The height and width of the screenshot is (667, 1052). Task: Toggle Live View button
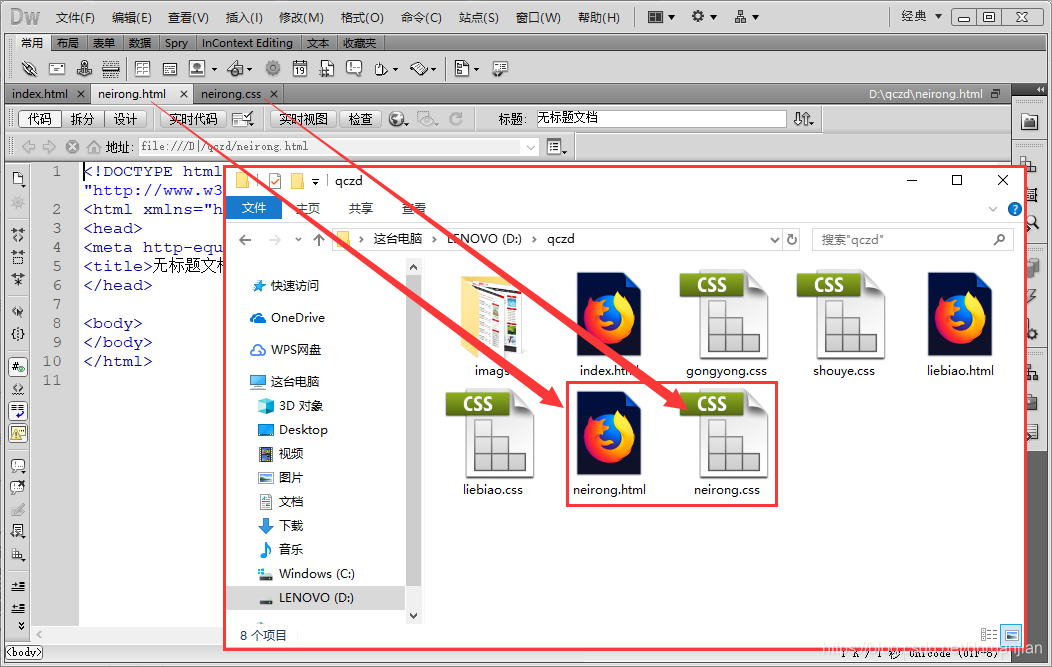303,119
